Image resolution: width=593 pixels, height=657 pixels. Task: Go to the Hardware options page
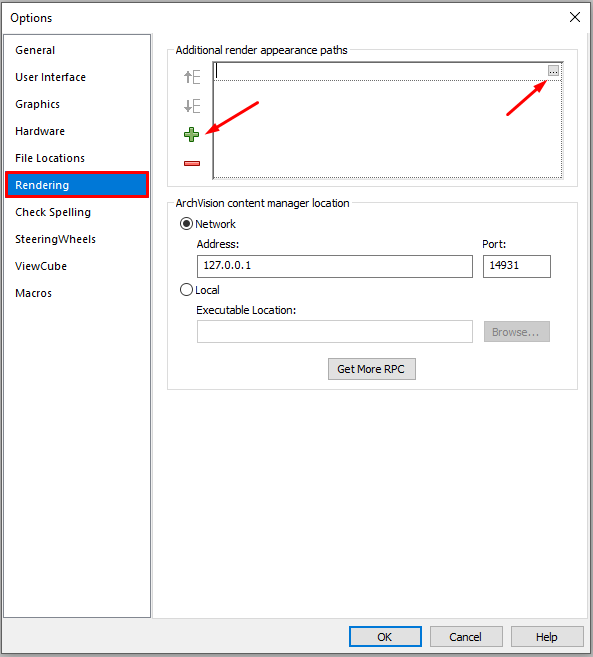[77, 131]
